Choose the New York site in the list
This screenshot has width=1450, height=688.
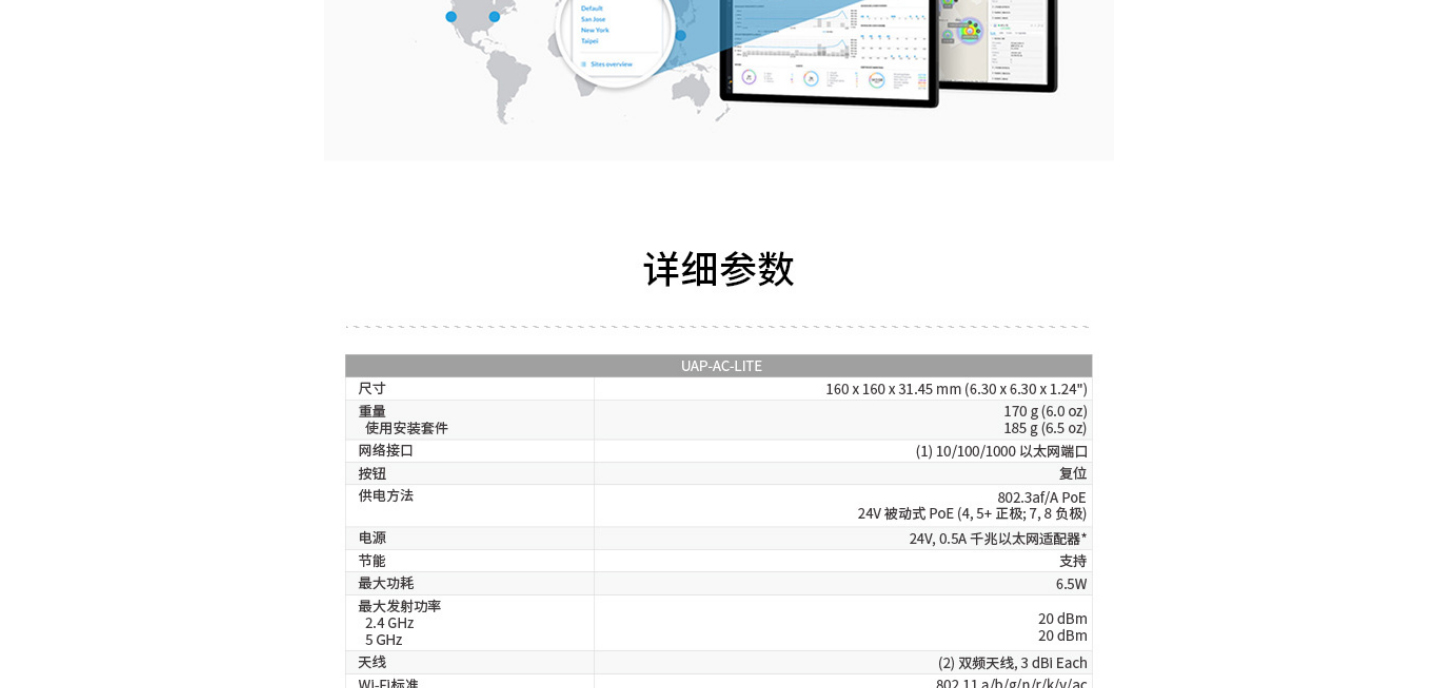click(595, 30)
